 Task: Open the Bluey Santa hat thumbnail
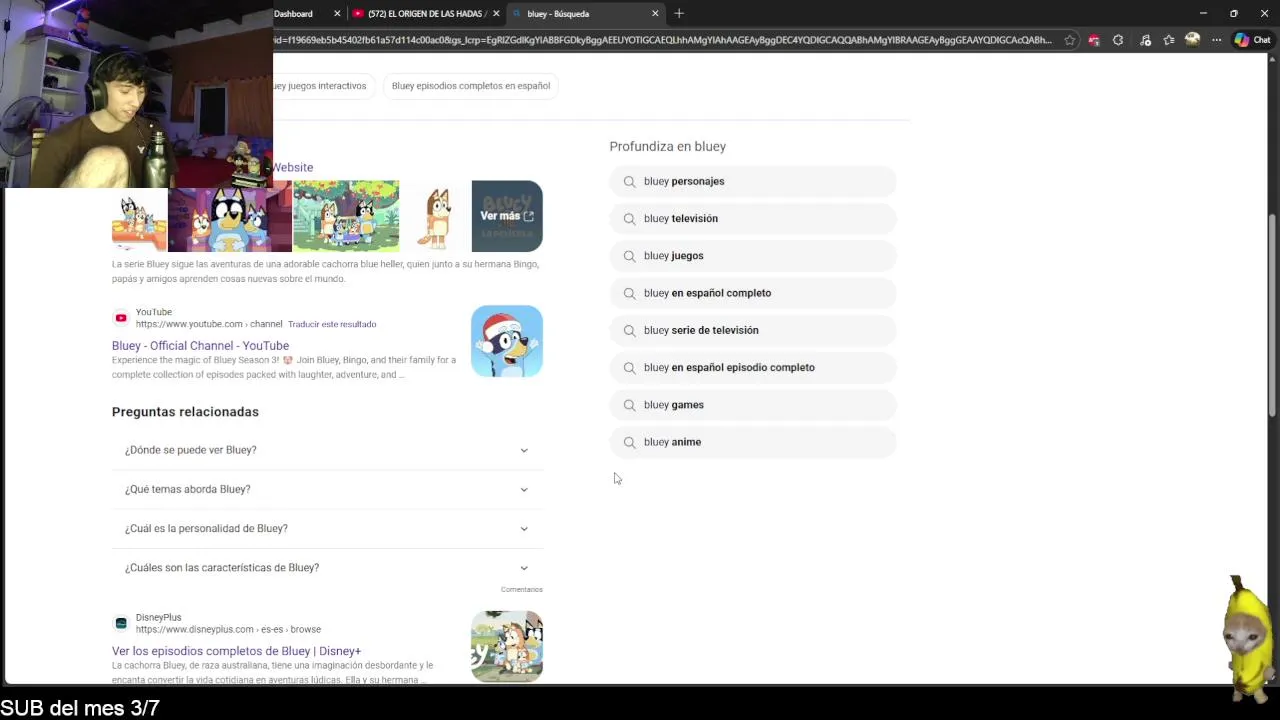tap(507, 341)
